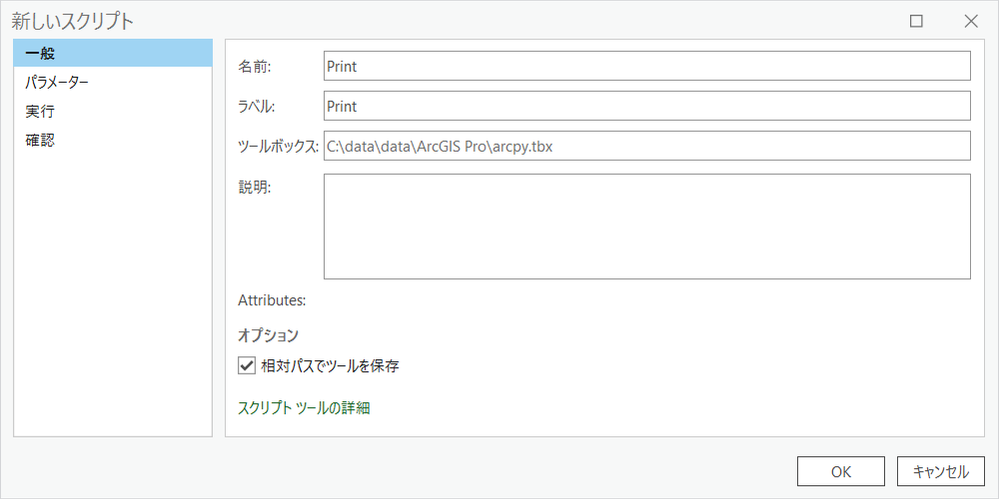Open the スクリプト ツールの詳細 link
Image resolution: width=999 pixels, height=499 pixels.
click(x=304, y=408)
